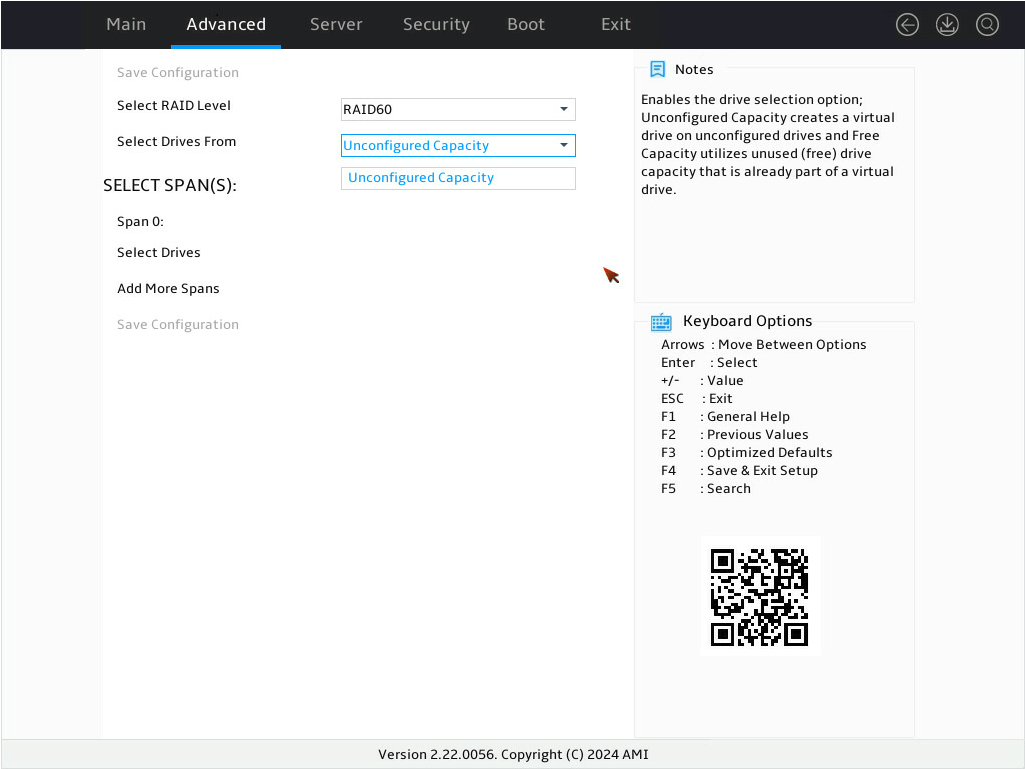Click the F3 Optimized Defaults line
Viewport: 1025px width, 769px height.
747,453
